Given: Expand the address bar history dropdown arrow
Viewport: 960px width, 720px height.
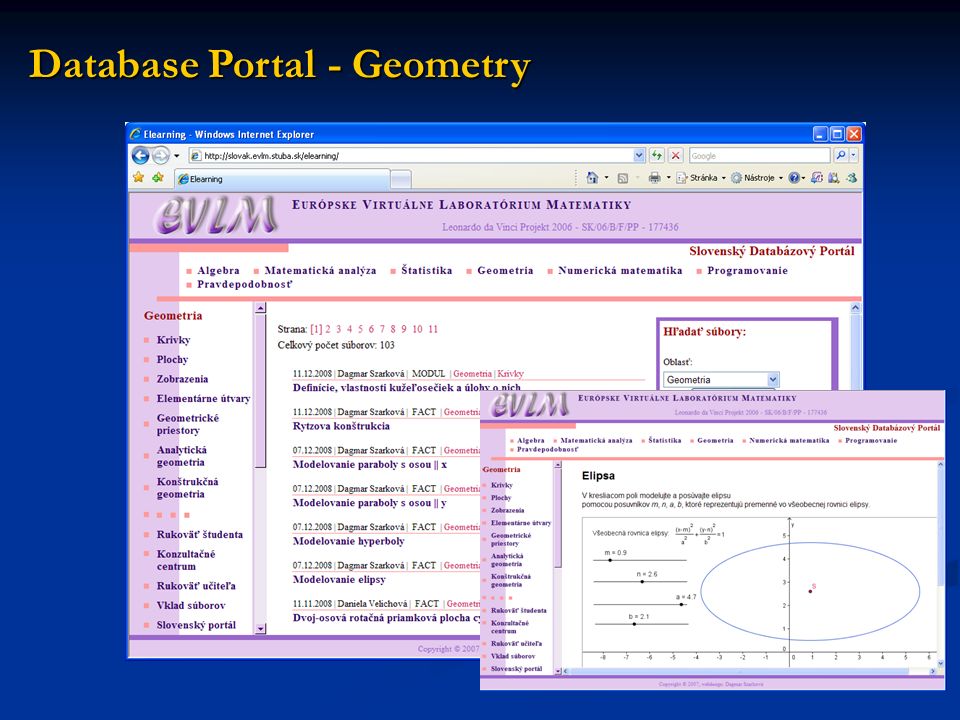Looking at the screenshot, I should pos(639,156).
